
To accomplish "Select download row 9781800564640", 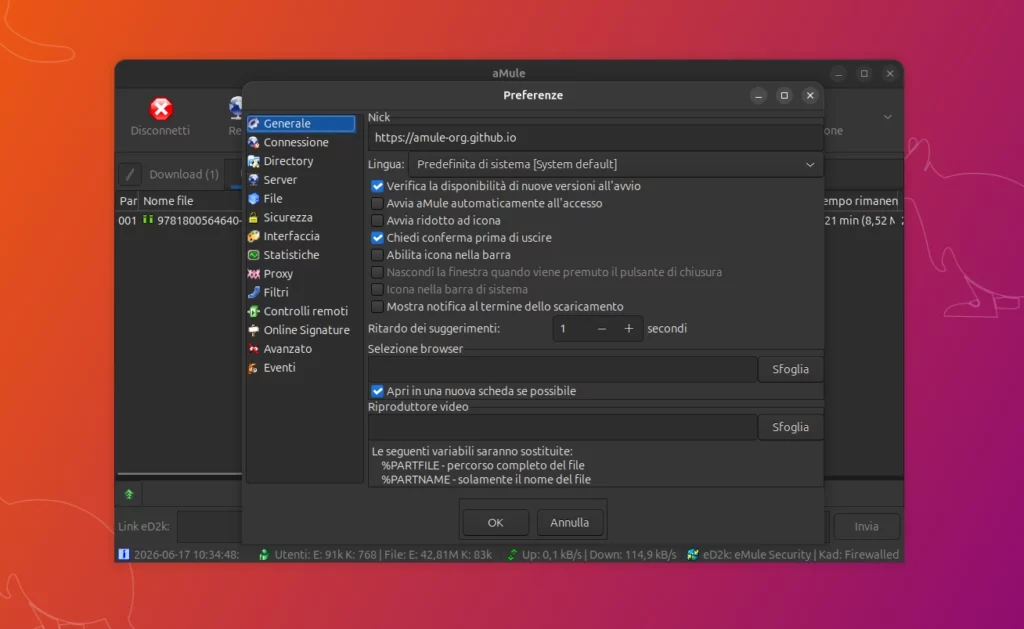I will click(180, 221).
